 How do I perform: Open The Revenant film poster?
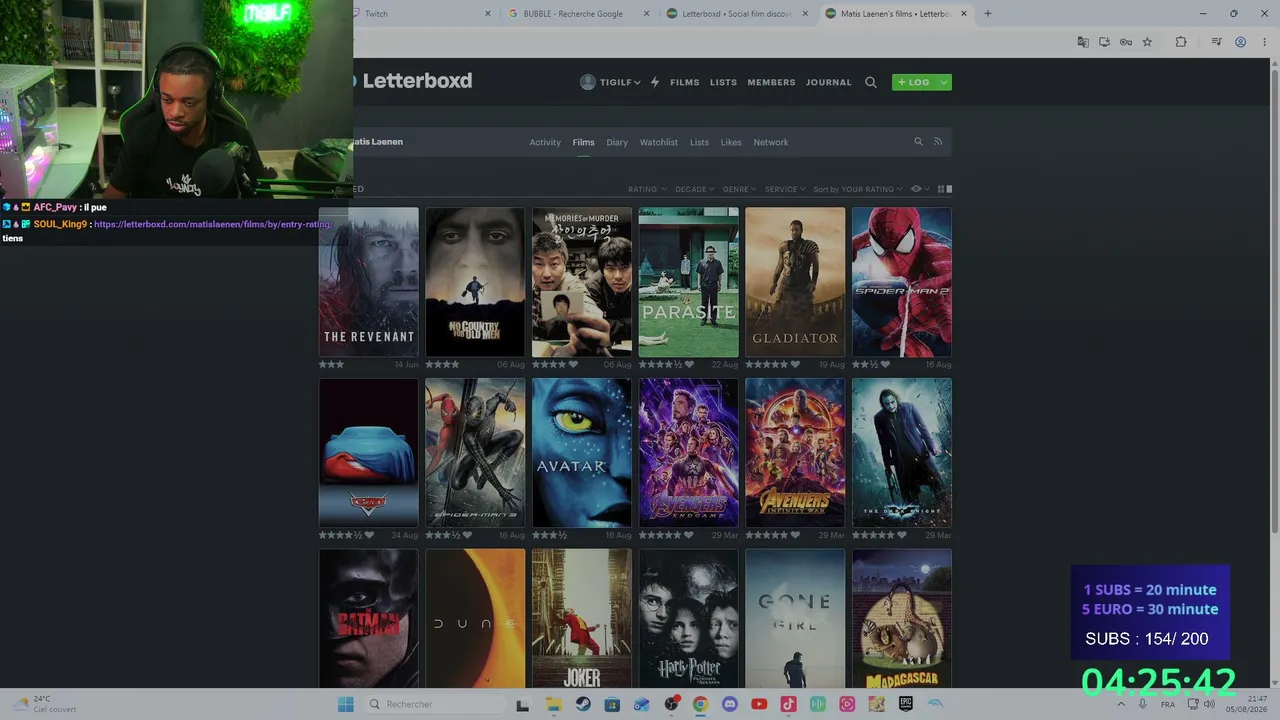coord(369,282)
